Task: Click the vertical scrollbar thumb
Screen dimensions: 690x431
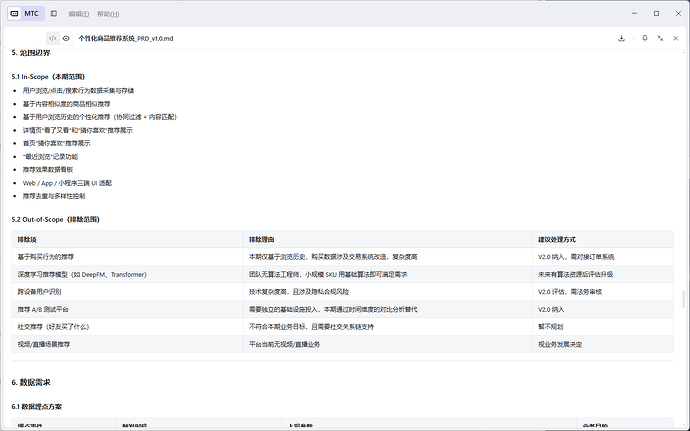Action: (683, 299)
